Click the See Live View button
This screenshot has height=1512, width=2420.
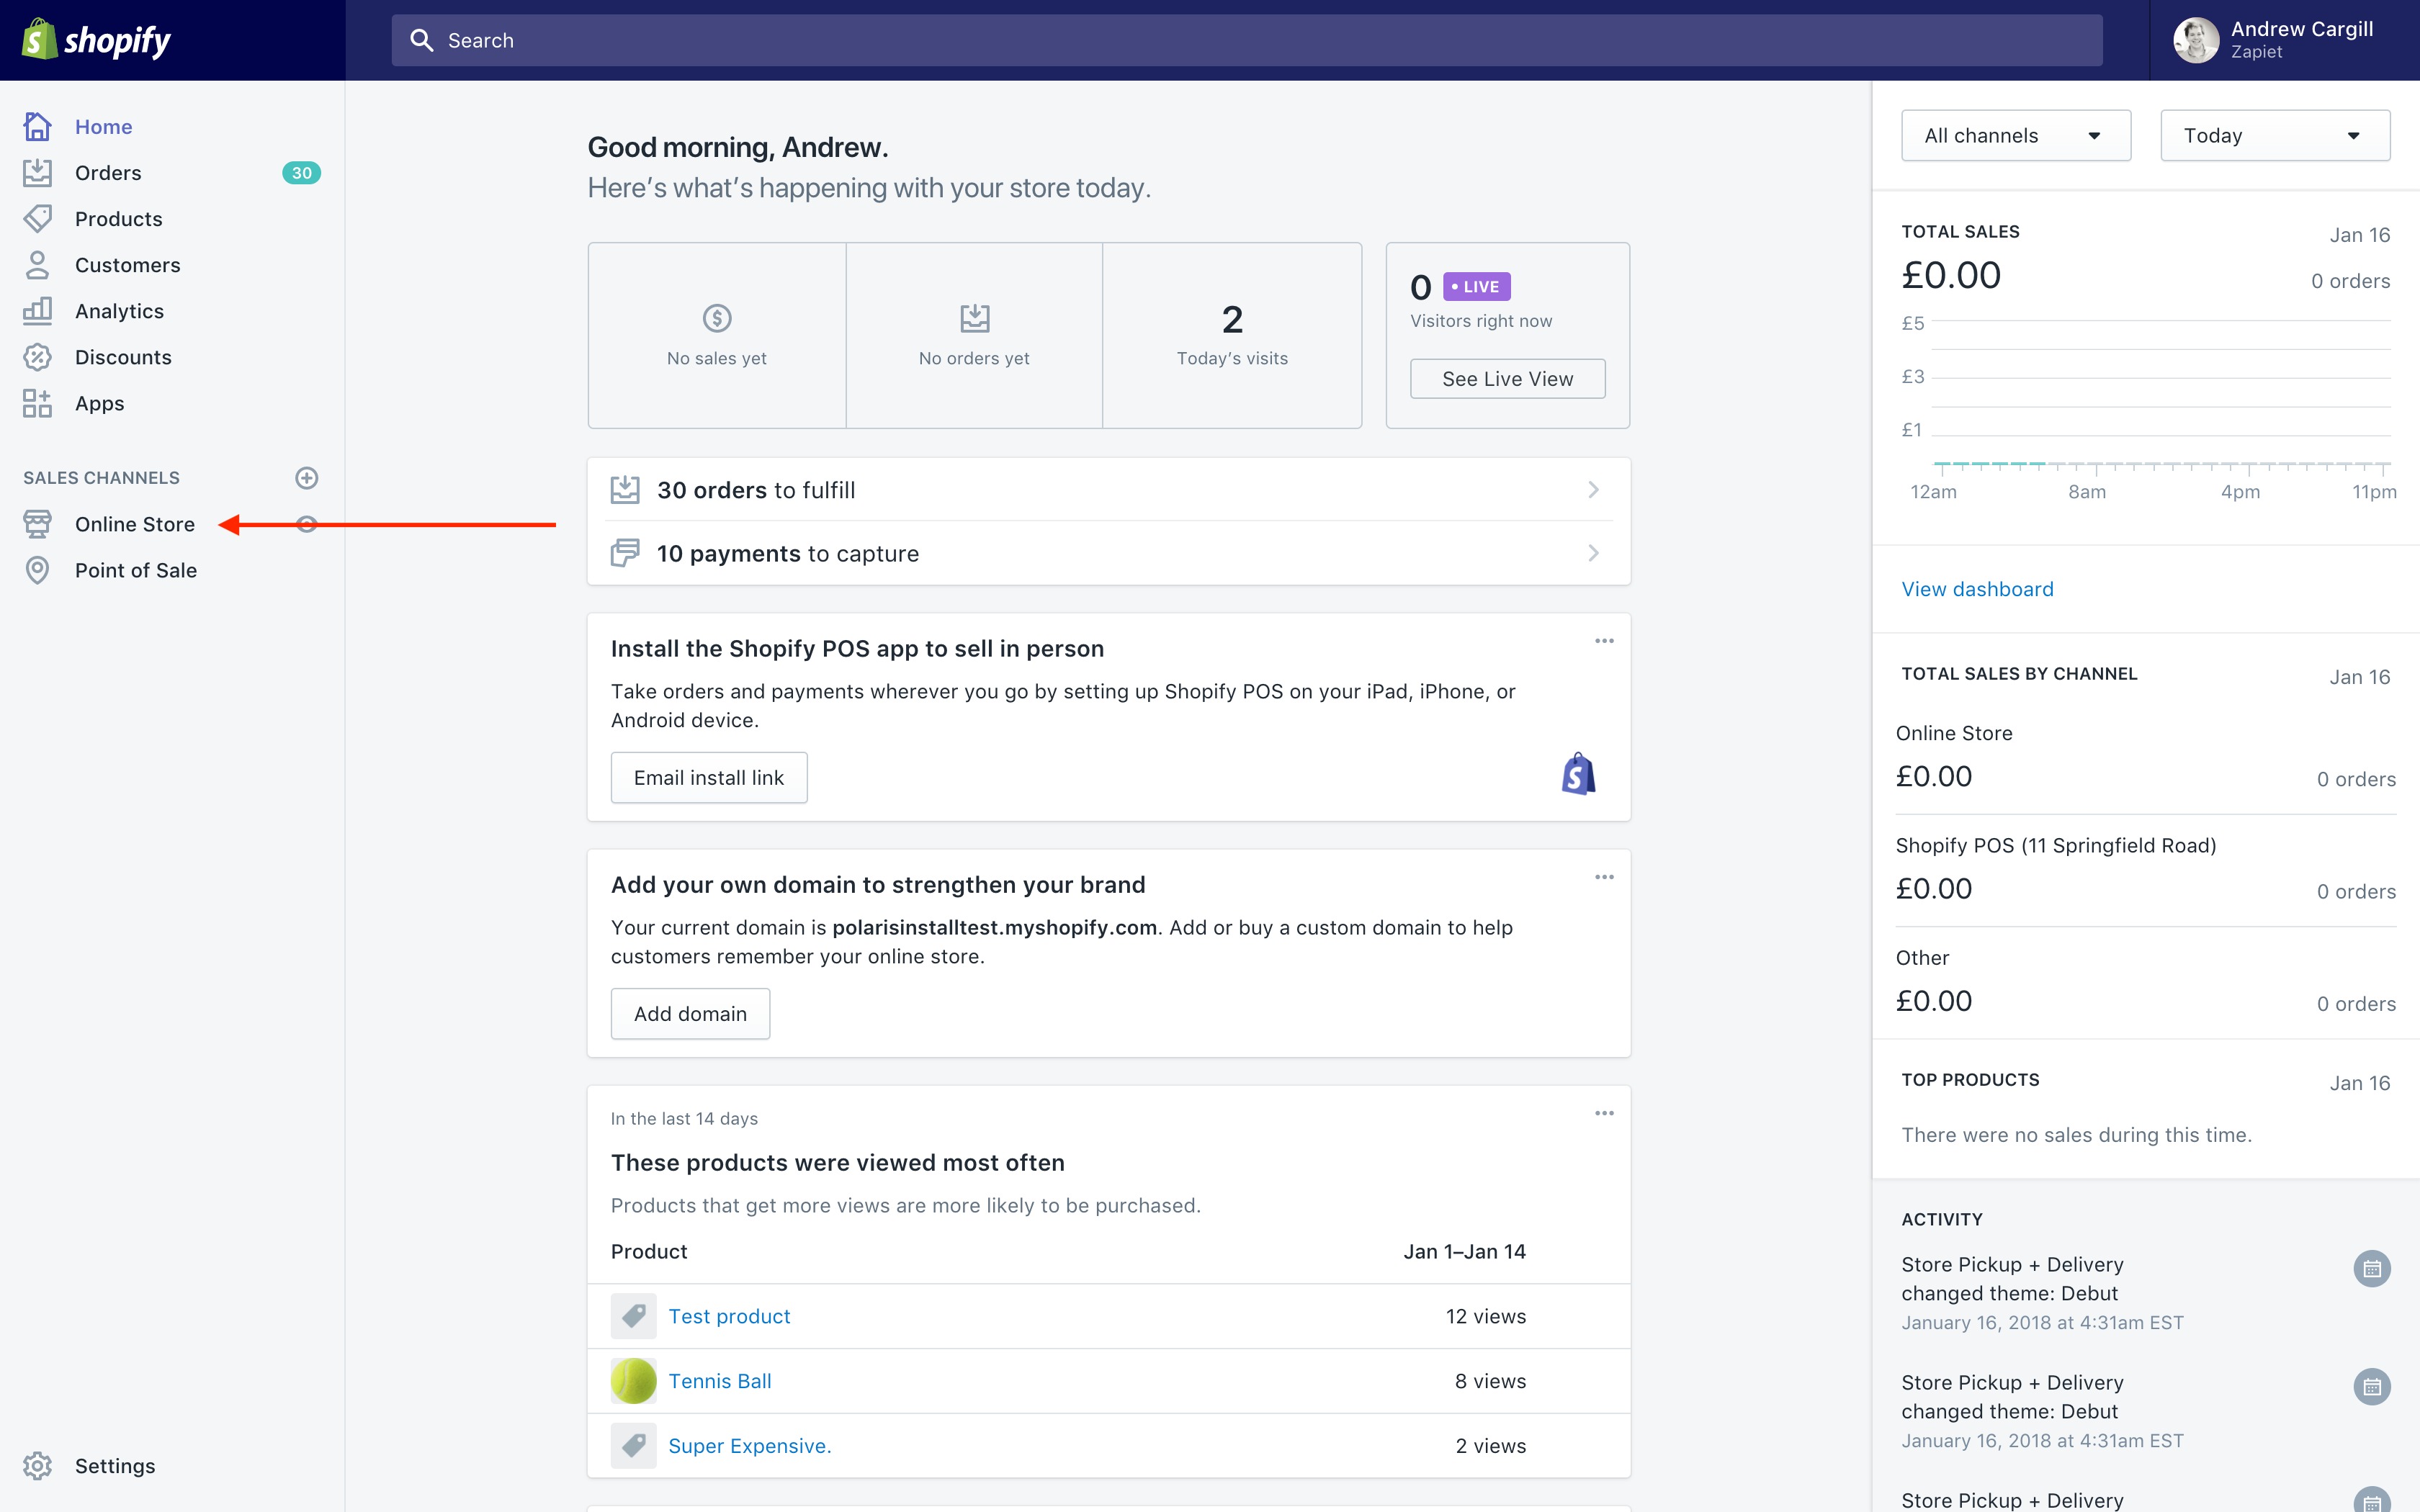tap(1507, 379)
